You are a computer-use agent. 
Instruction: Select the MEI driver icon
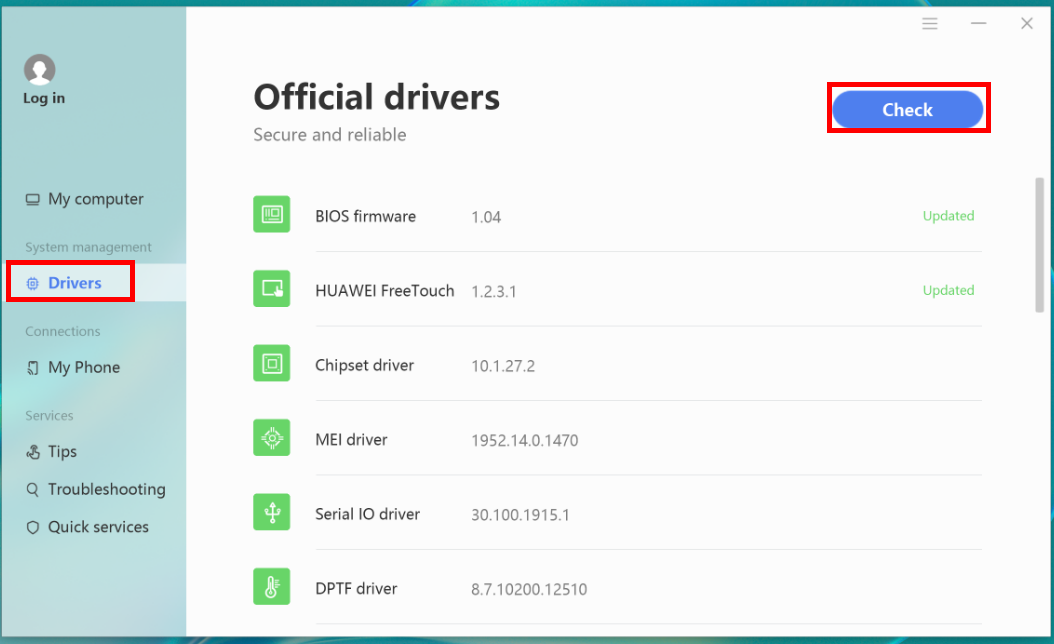(271, 437)
